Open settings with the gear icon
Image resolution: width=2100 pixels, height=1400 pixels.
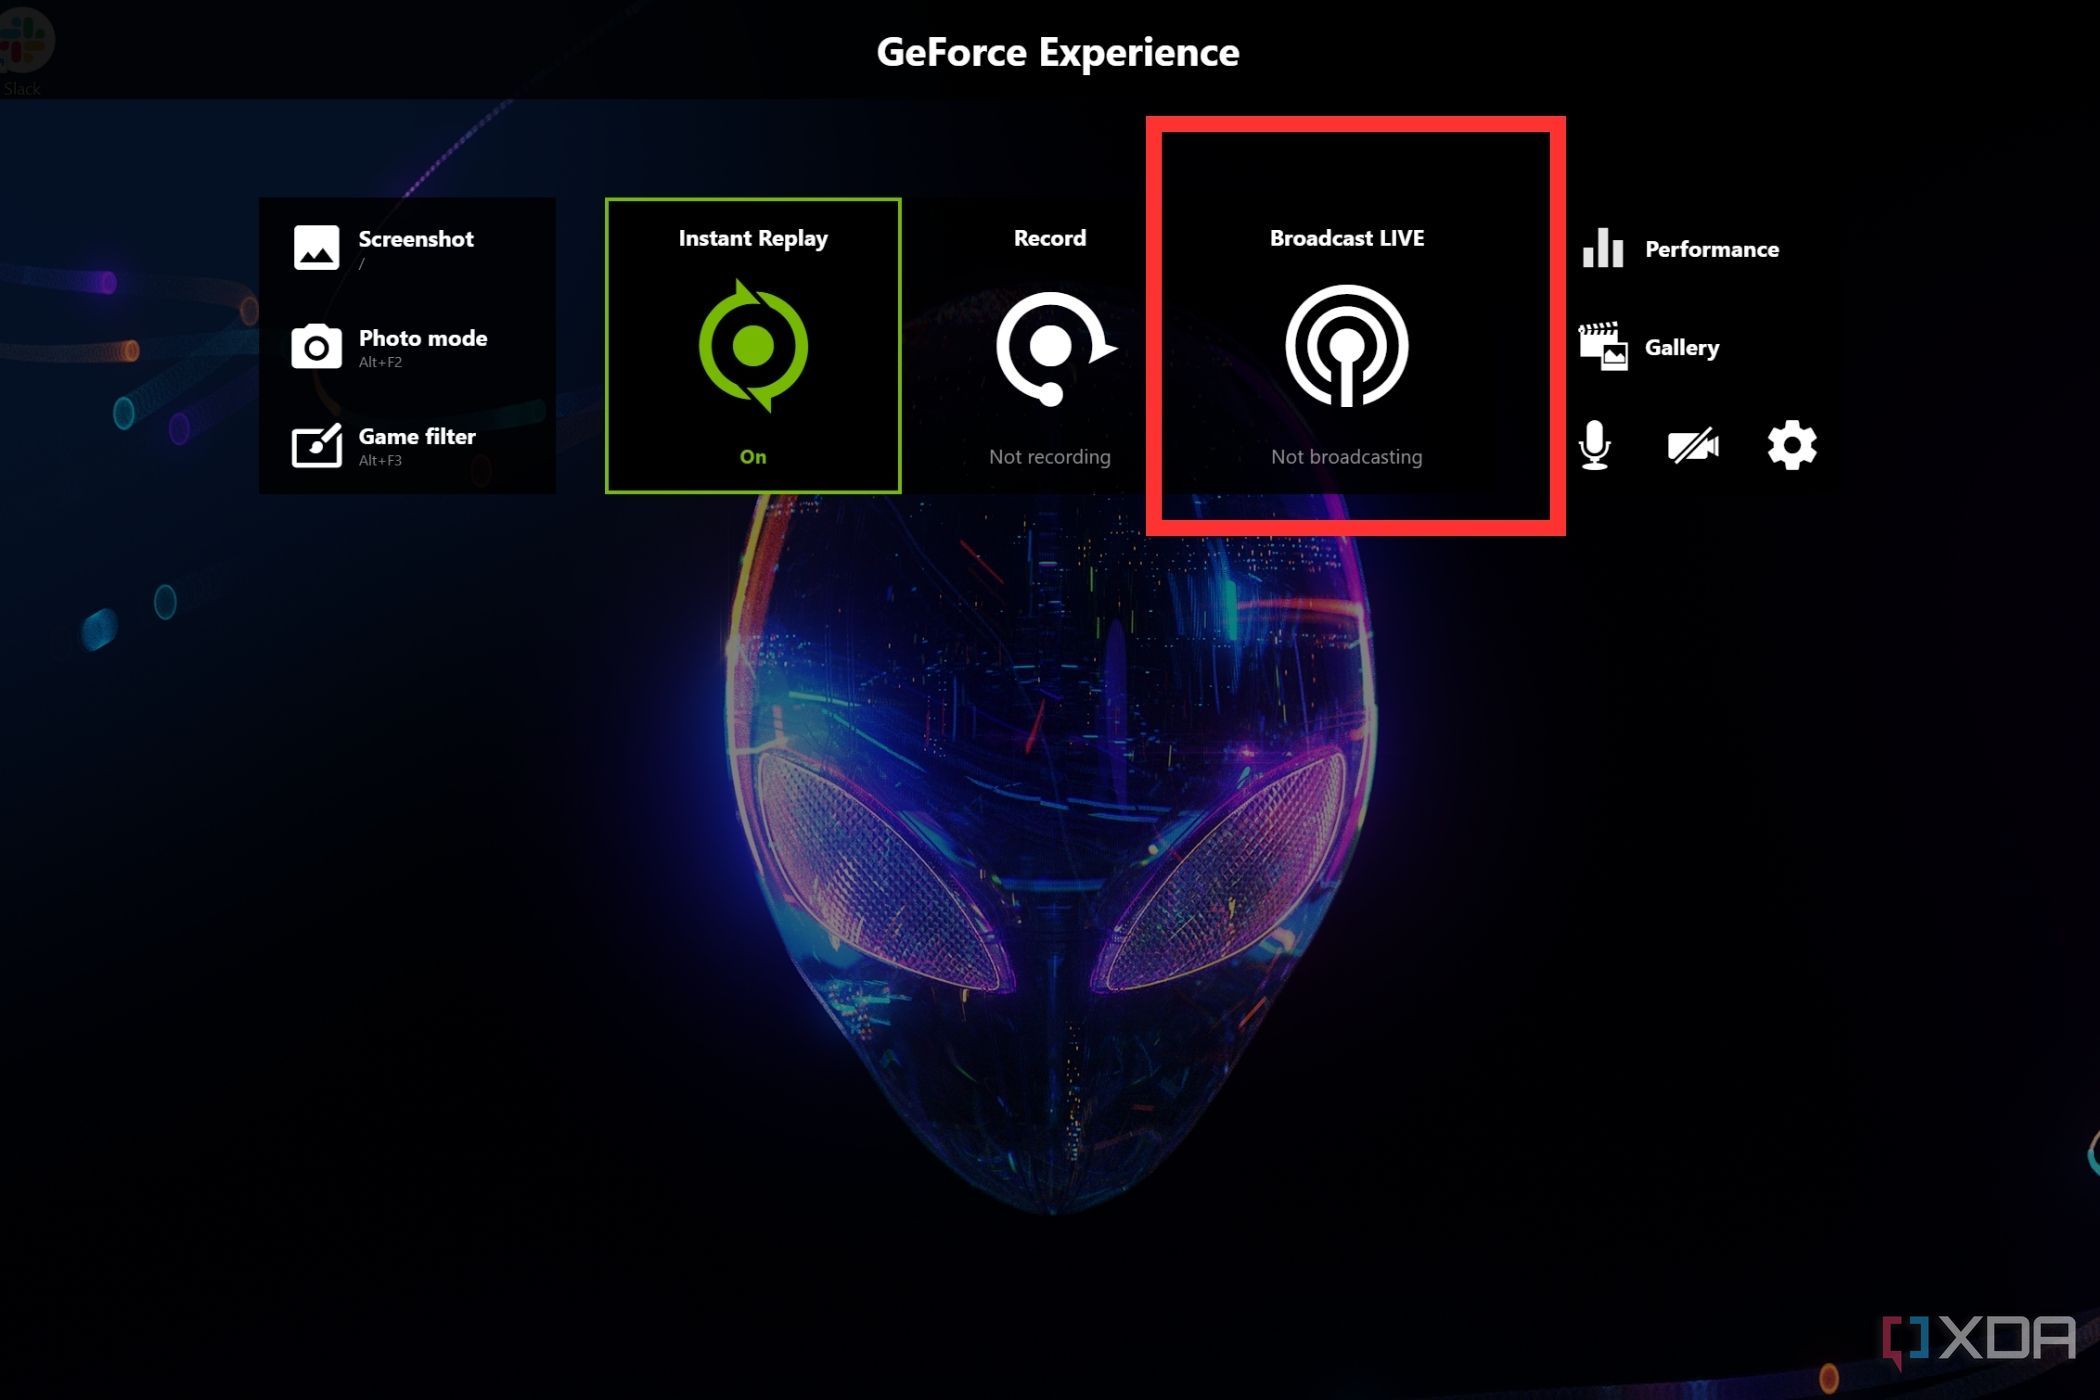[1792, 445]
